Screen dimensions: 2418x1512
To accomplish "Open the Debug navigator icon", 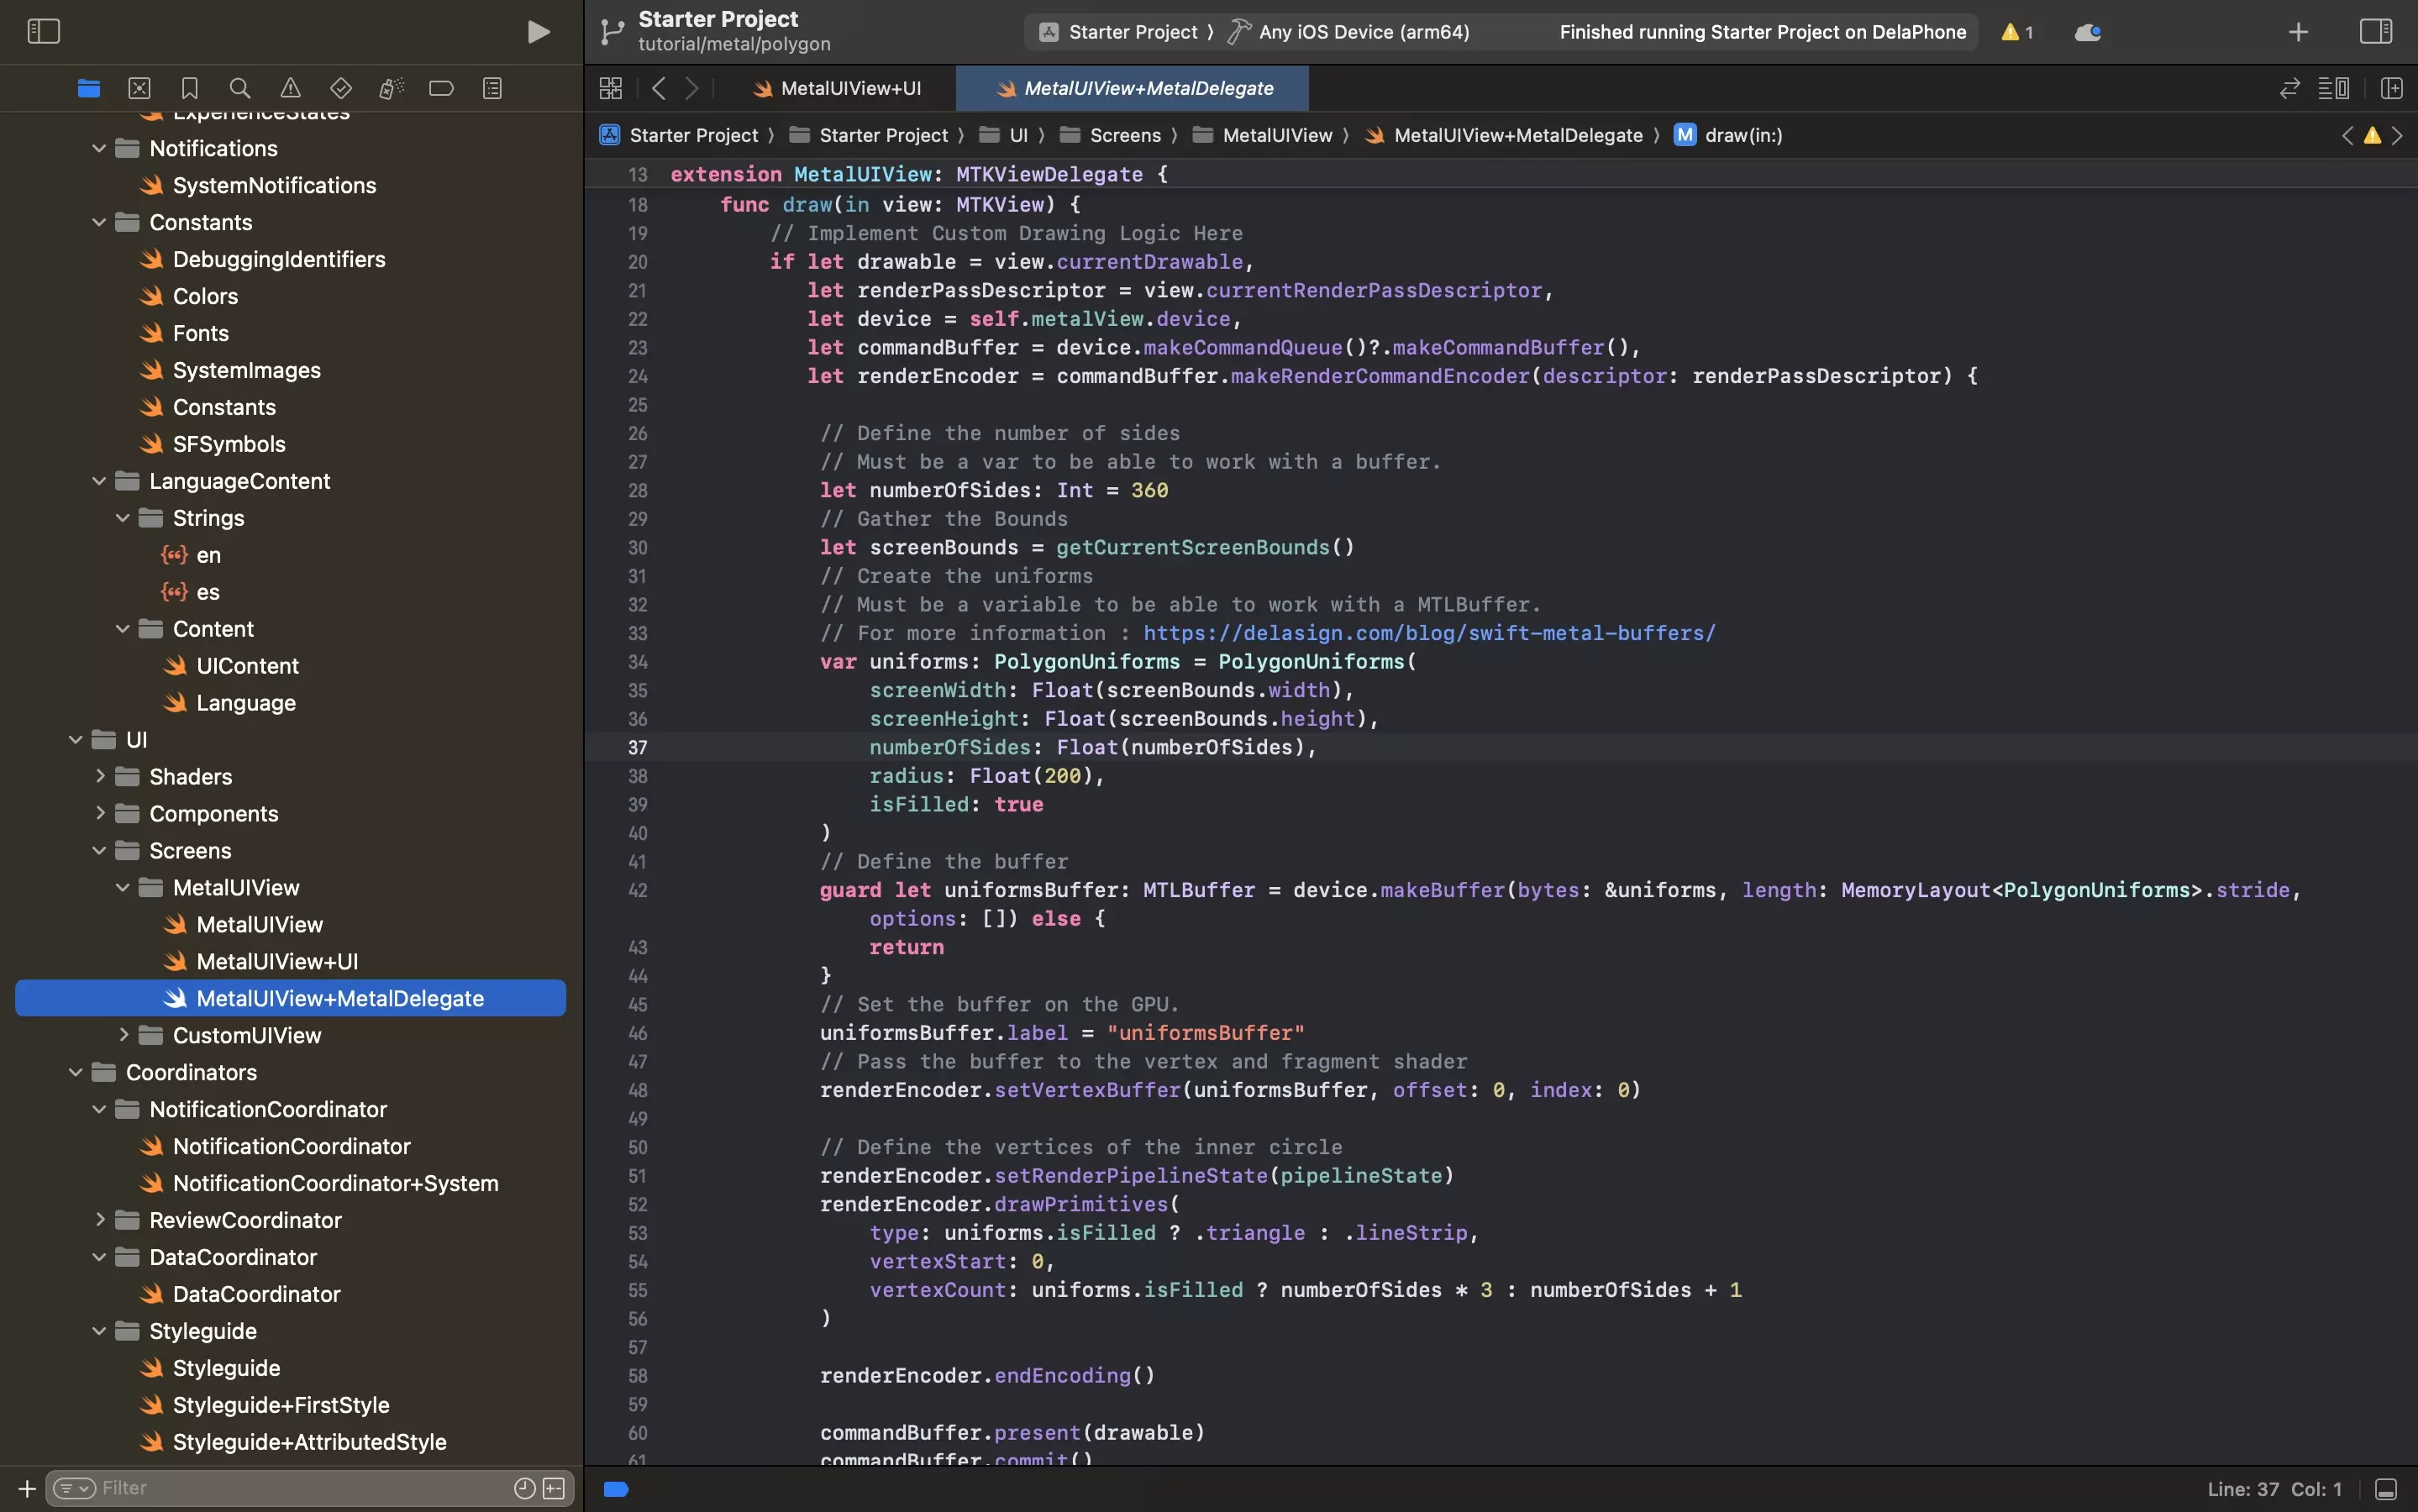I will point(391,88).
